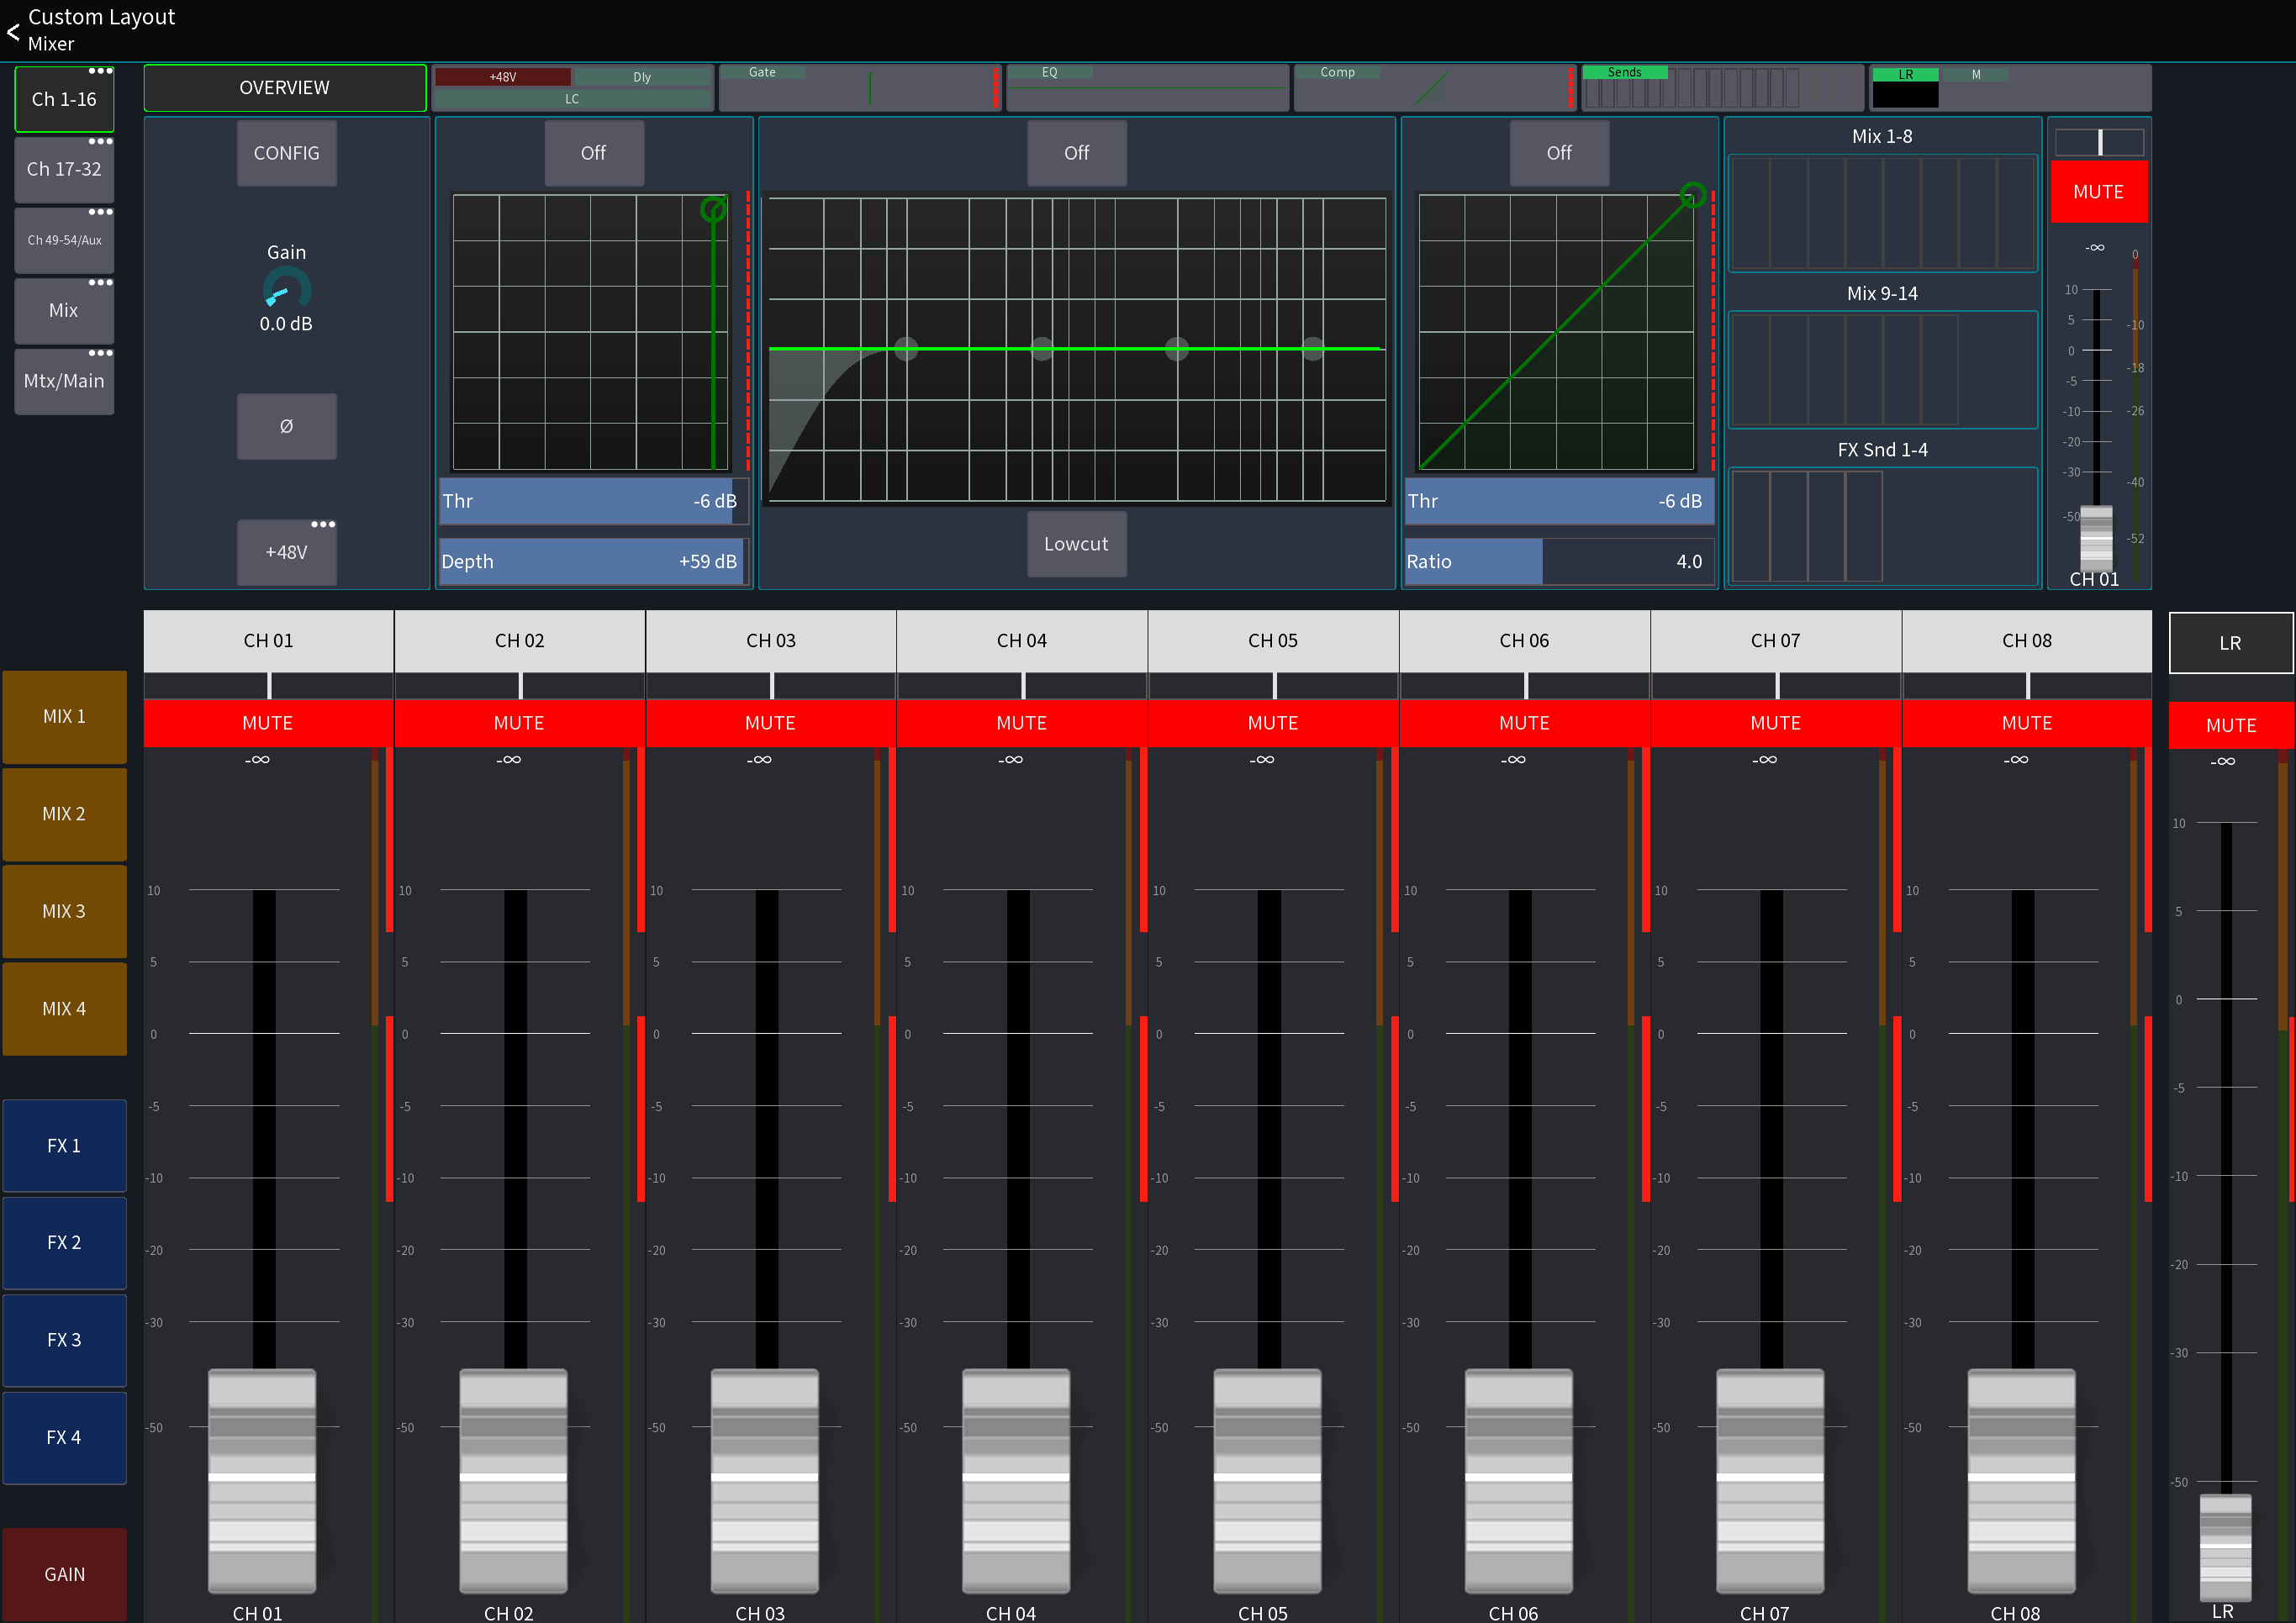This screenshot has width=2296, height=1623.
Task: Click the CH 05 pan slider
Action: [x=1273, y=685]
